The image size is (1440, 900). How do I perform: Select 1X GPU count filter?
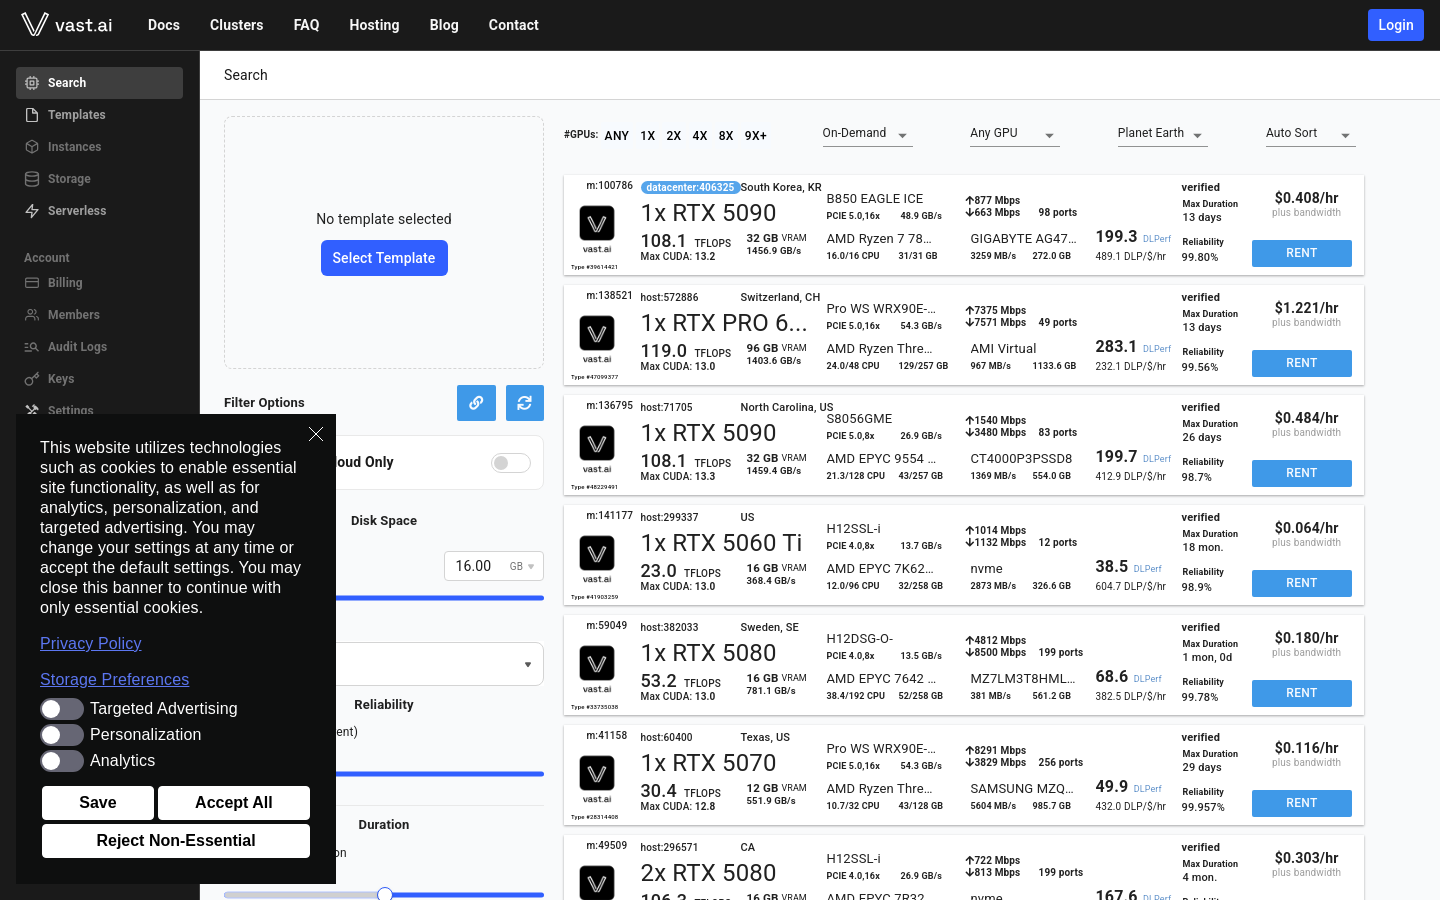coord(648,136)
